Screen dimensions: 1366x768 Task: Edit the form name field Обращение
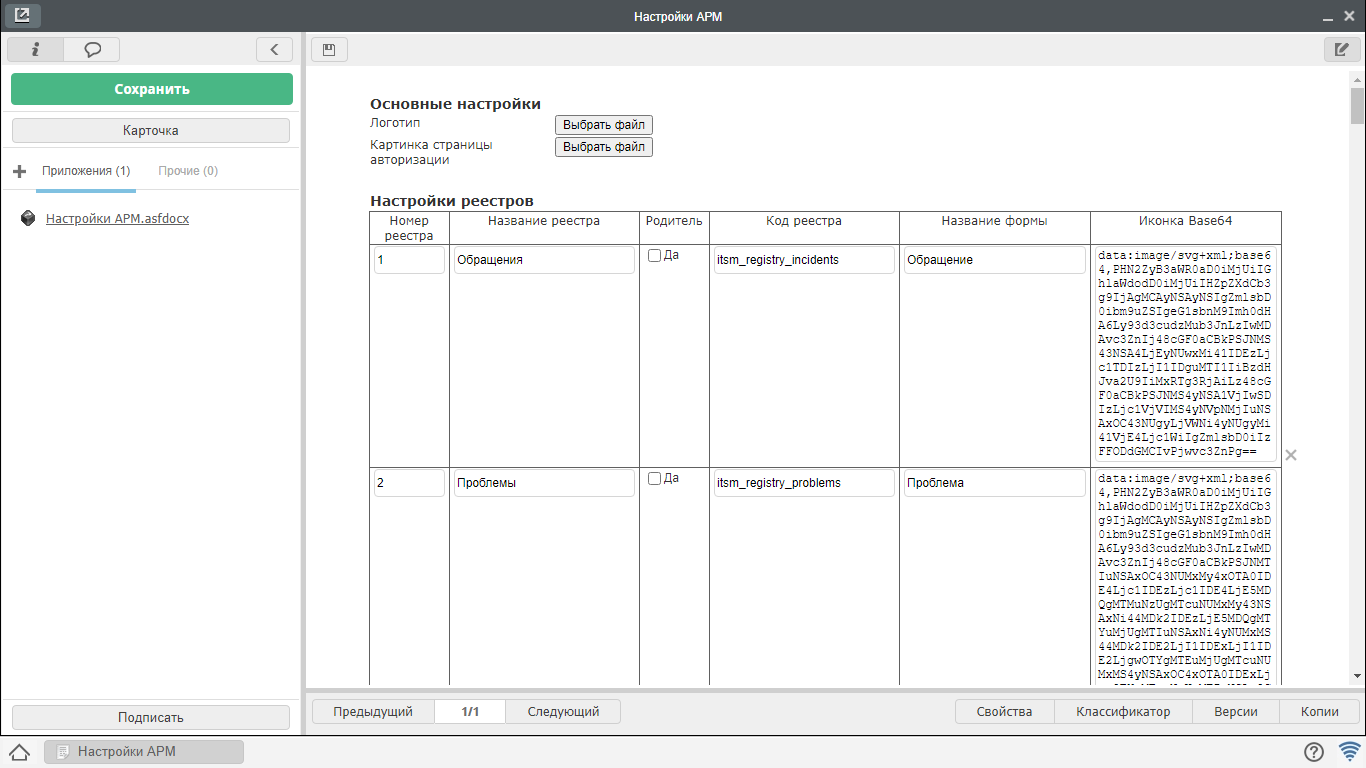(995, 260)
